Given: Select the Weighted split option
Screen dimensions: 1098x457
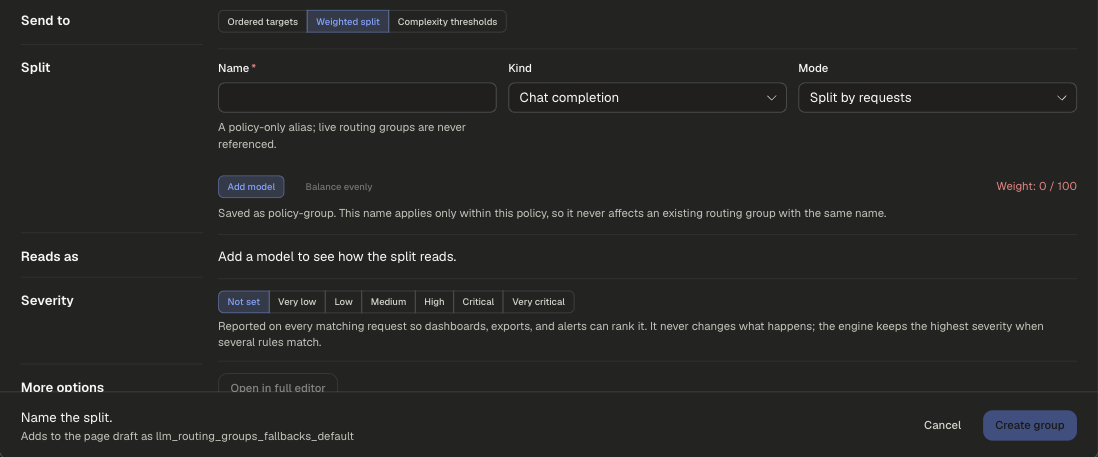Looking at the screenshot, I should pos(348,22).
